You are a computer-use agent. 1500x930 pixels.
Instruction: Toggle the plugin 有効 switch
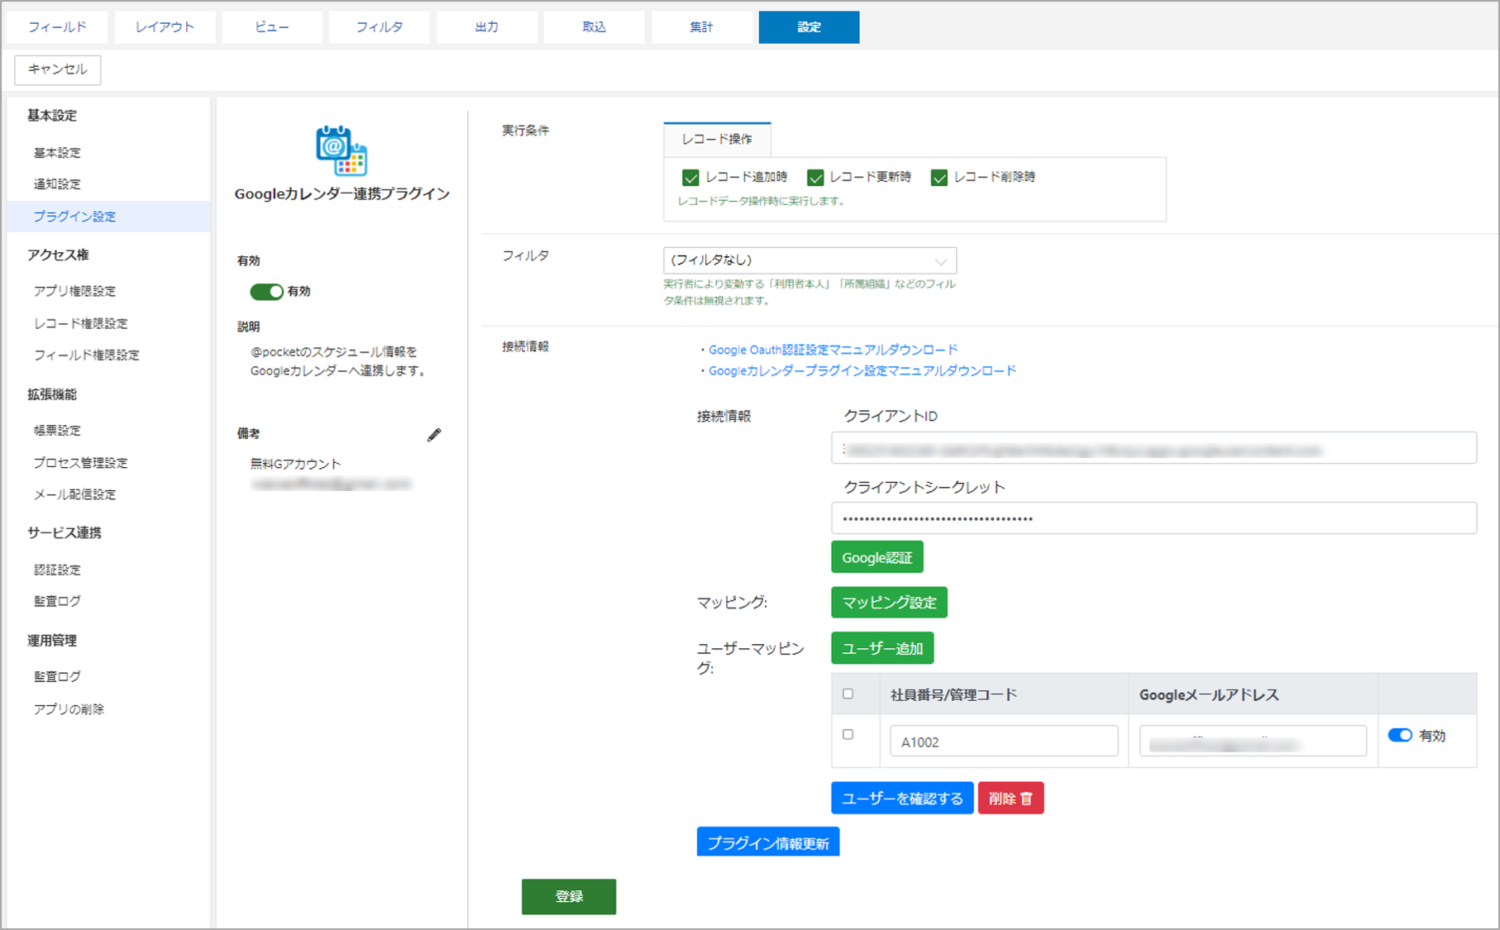266,291
